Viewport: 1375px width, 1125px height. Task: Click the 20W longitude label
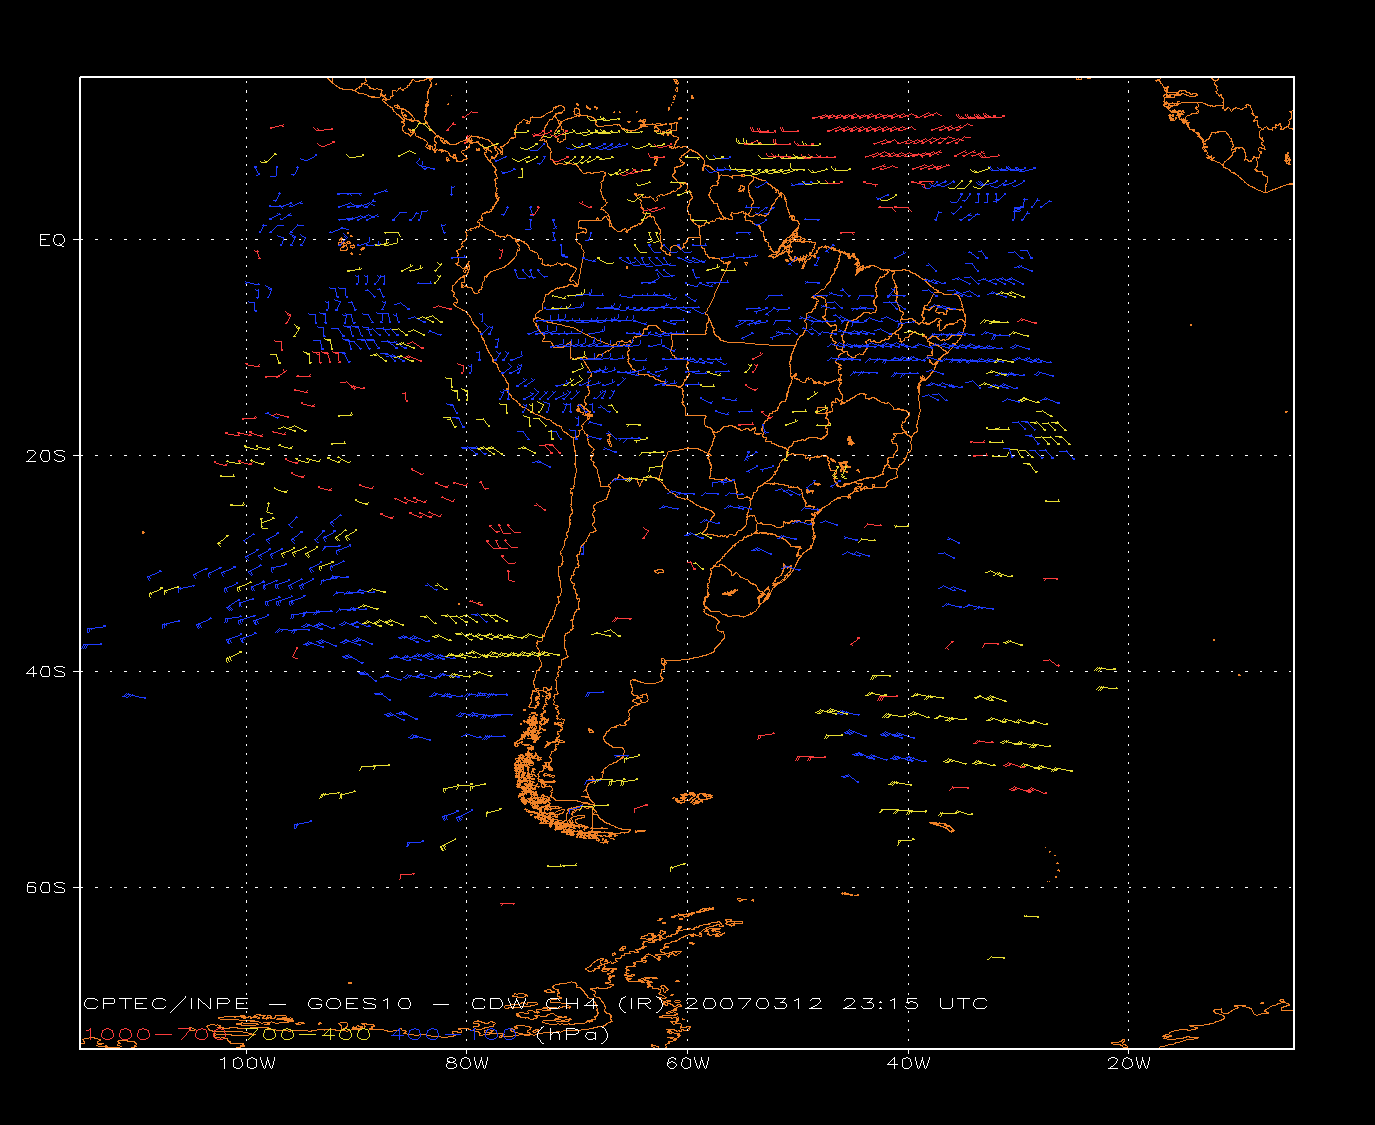1129,1063
